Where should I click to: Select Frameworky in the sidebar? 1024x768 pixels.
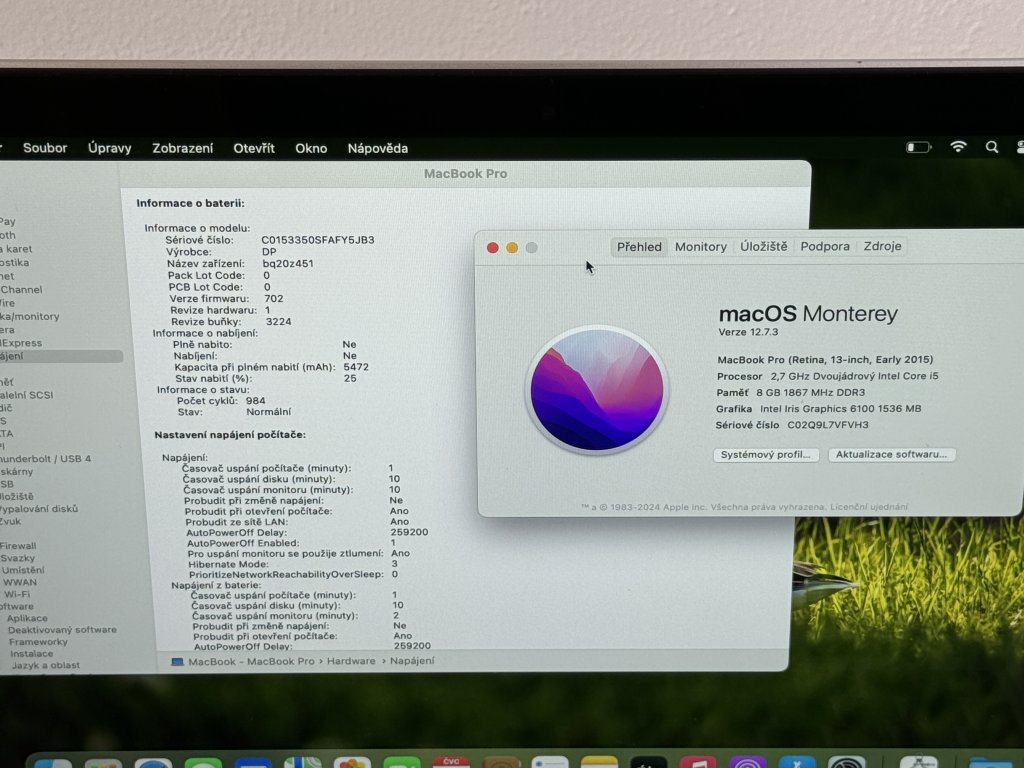[x=39, y=641]
